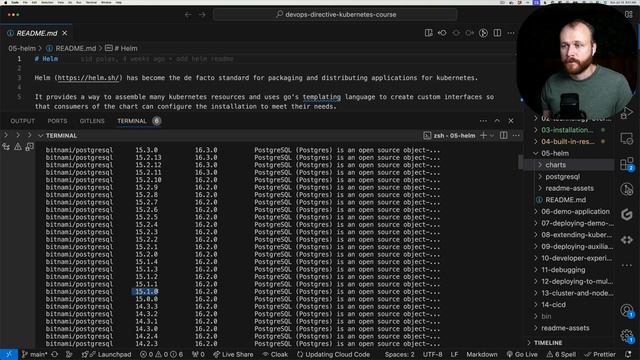Customize layout icon in title bar
The image size is (640, 360).
[629, 15]
